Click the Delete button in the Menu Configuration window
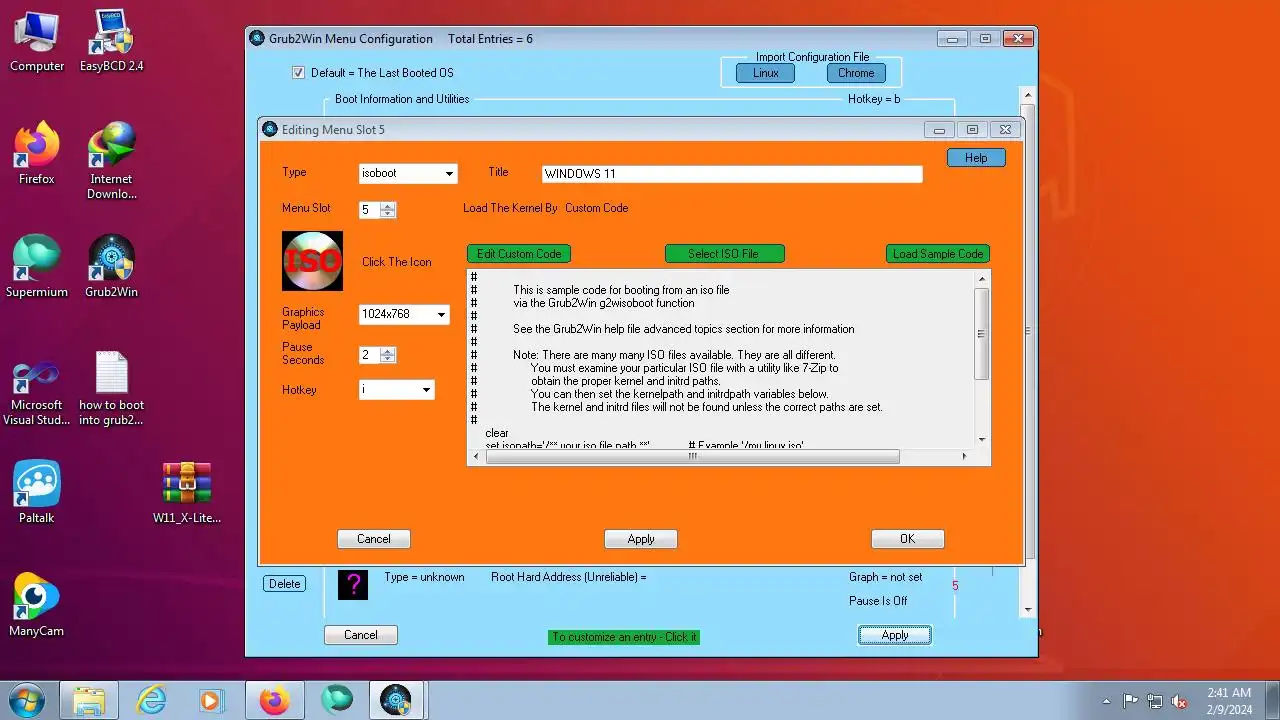This screenshot has width=1280, height=720. tap(285, 584)
